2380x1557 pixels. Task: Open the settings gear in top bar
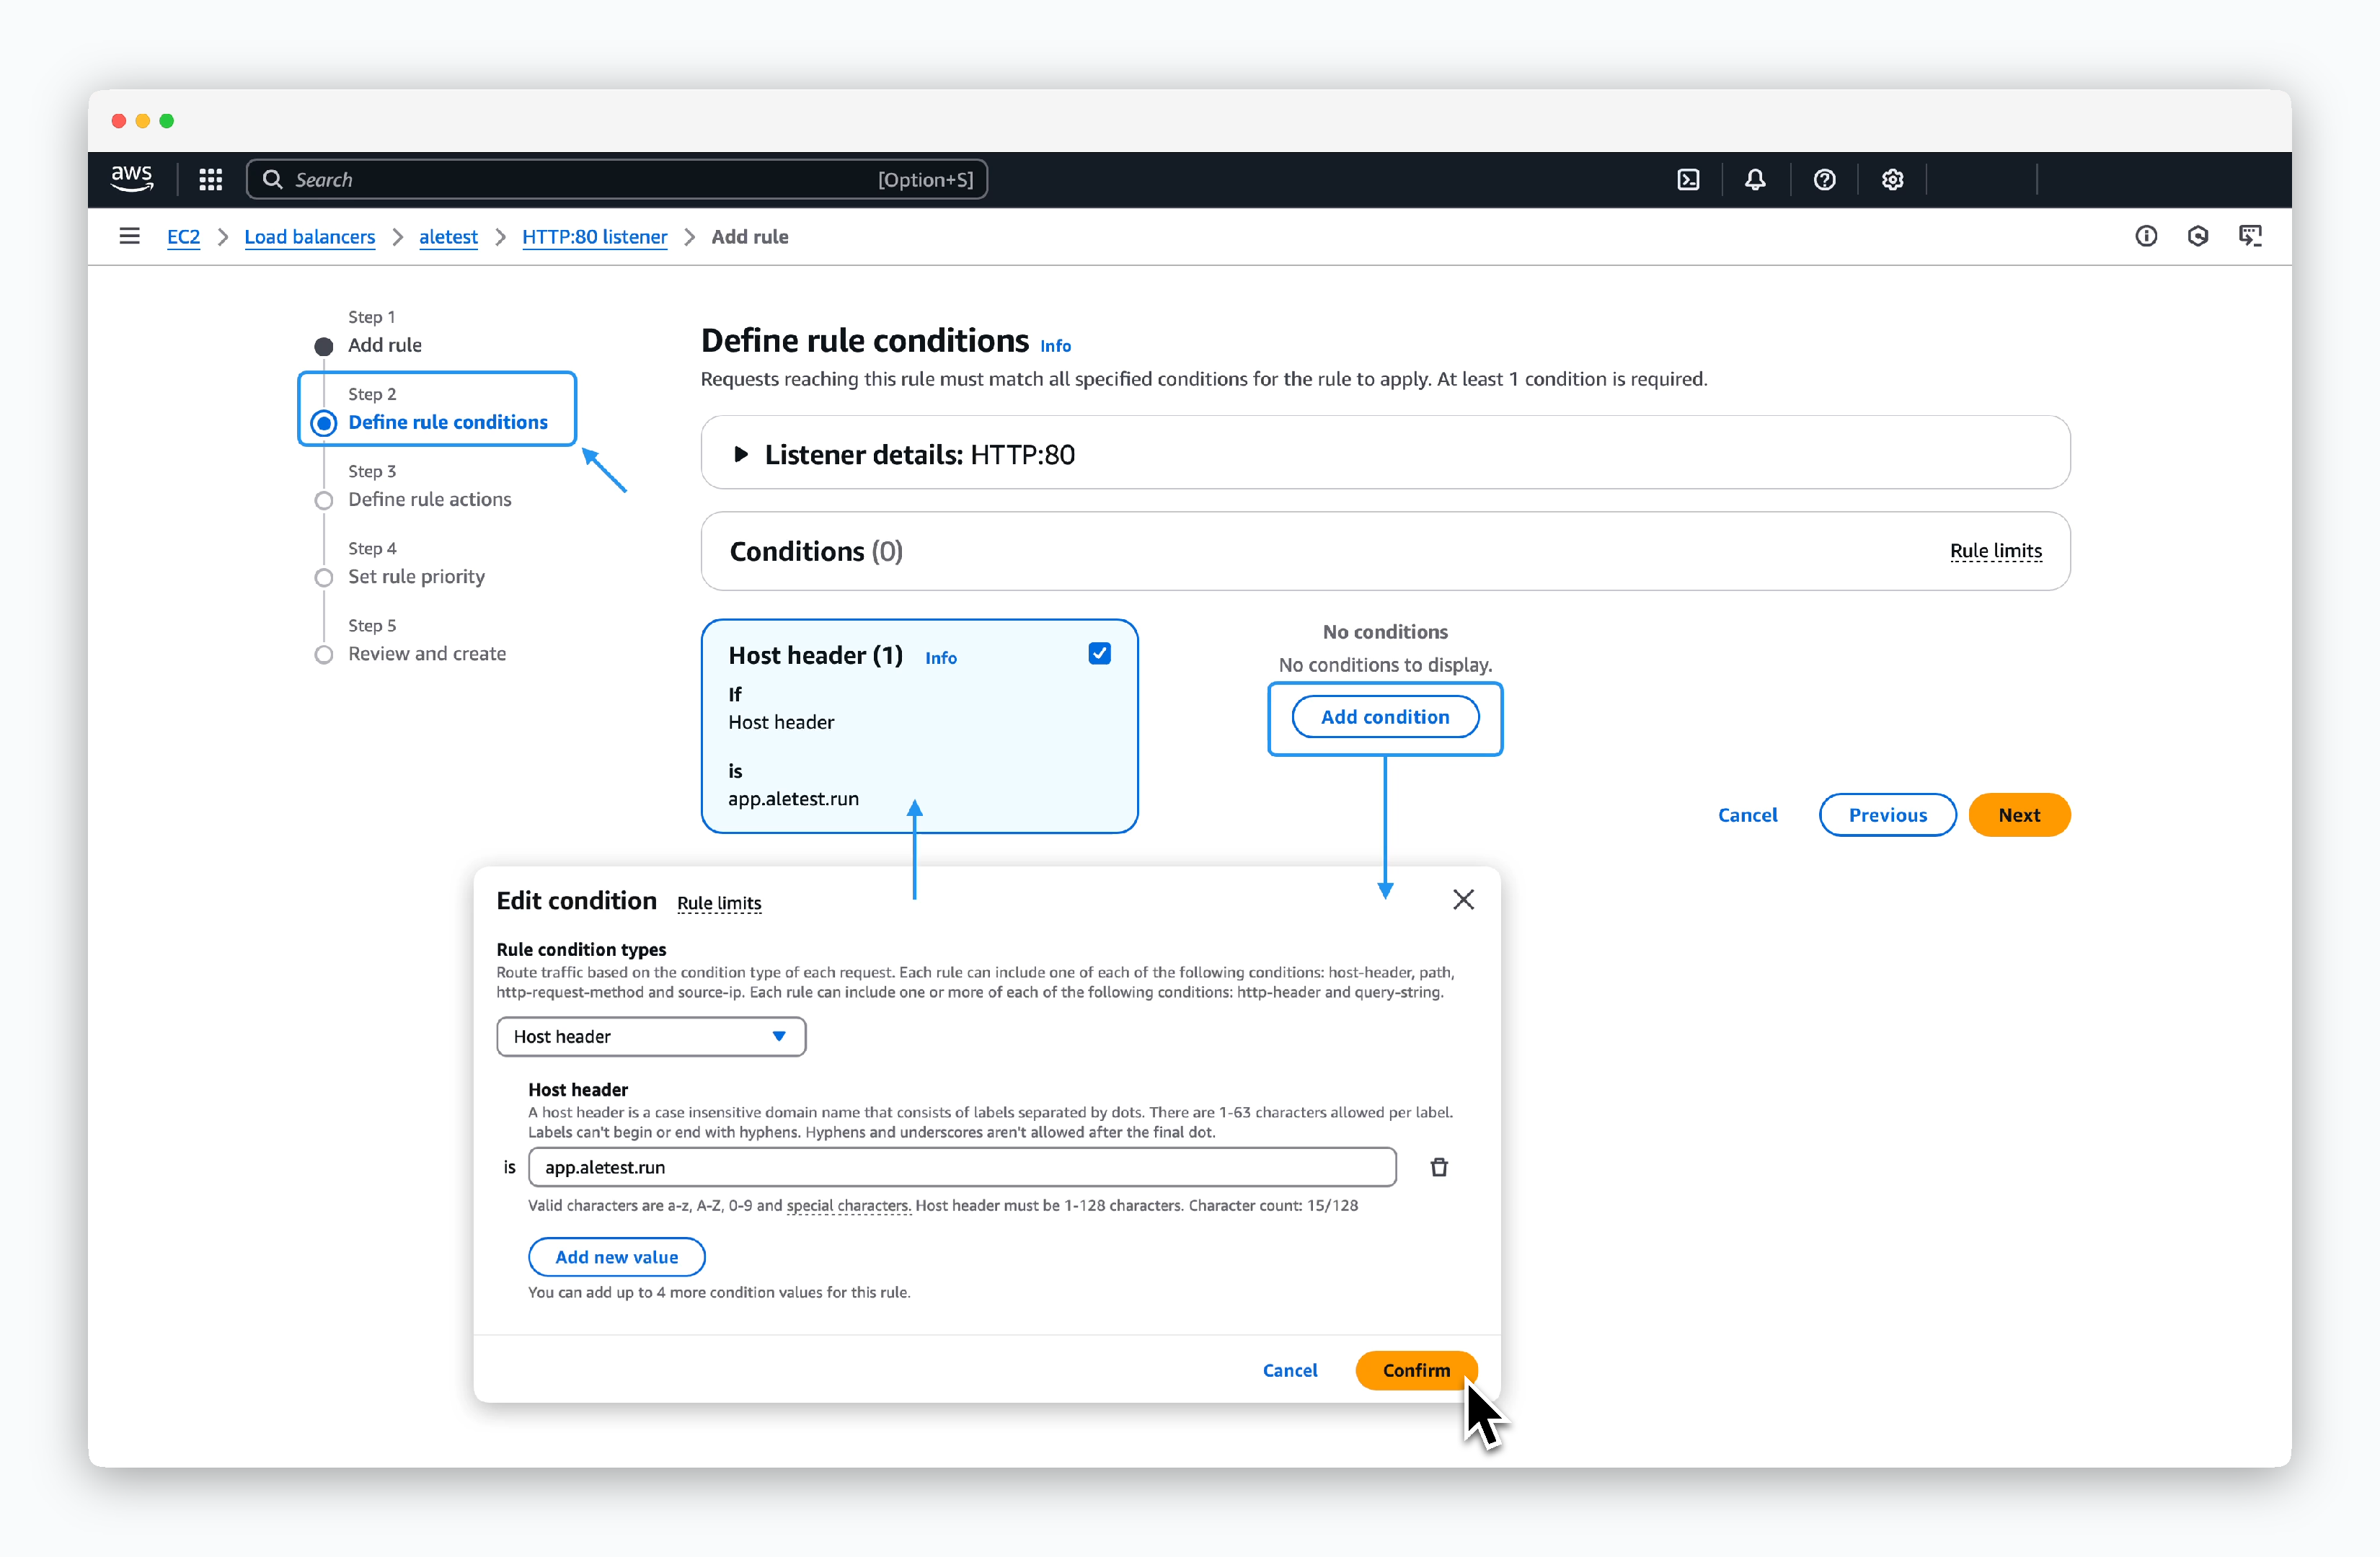coord(1892,180)
